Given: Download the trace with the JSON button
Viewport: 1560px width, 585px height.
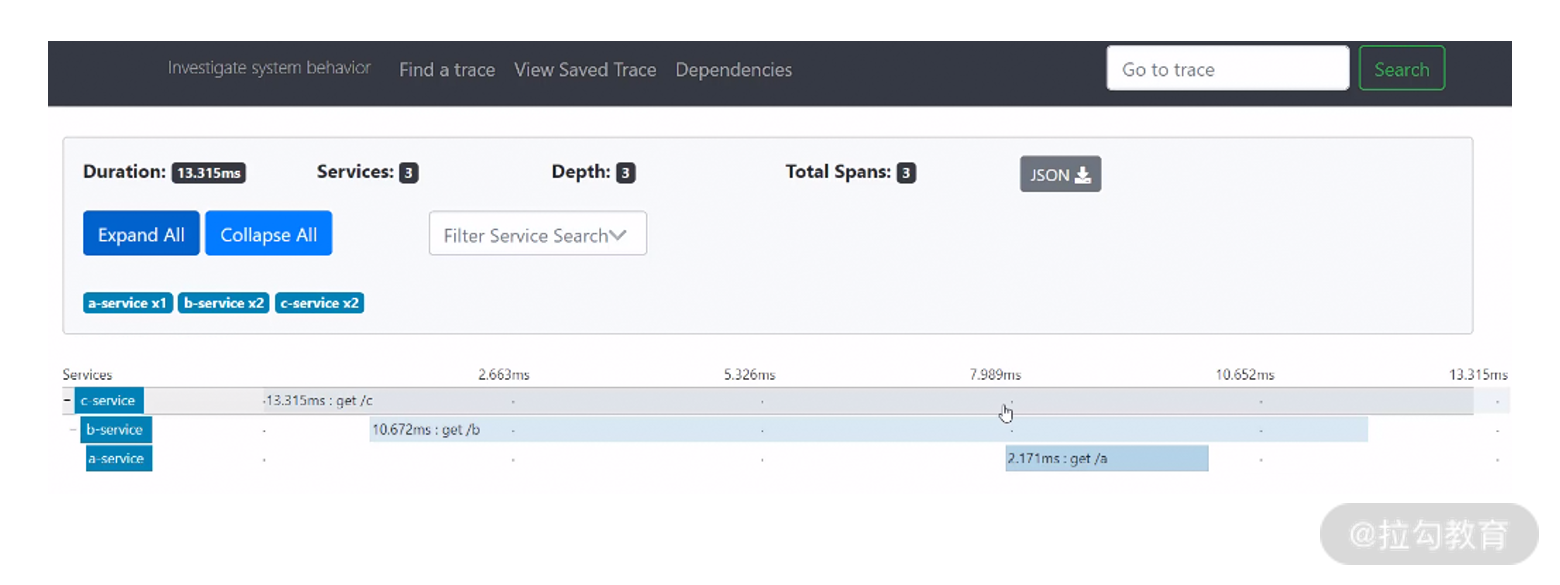Looking at the screenshot, I should 1060,174.
